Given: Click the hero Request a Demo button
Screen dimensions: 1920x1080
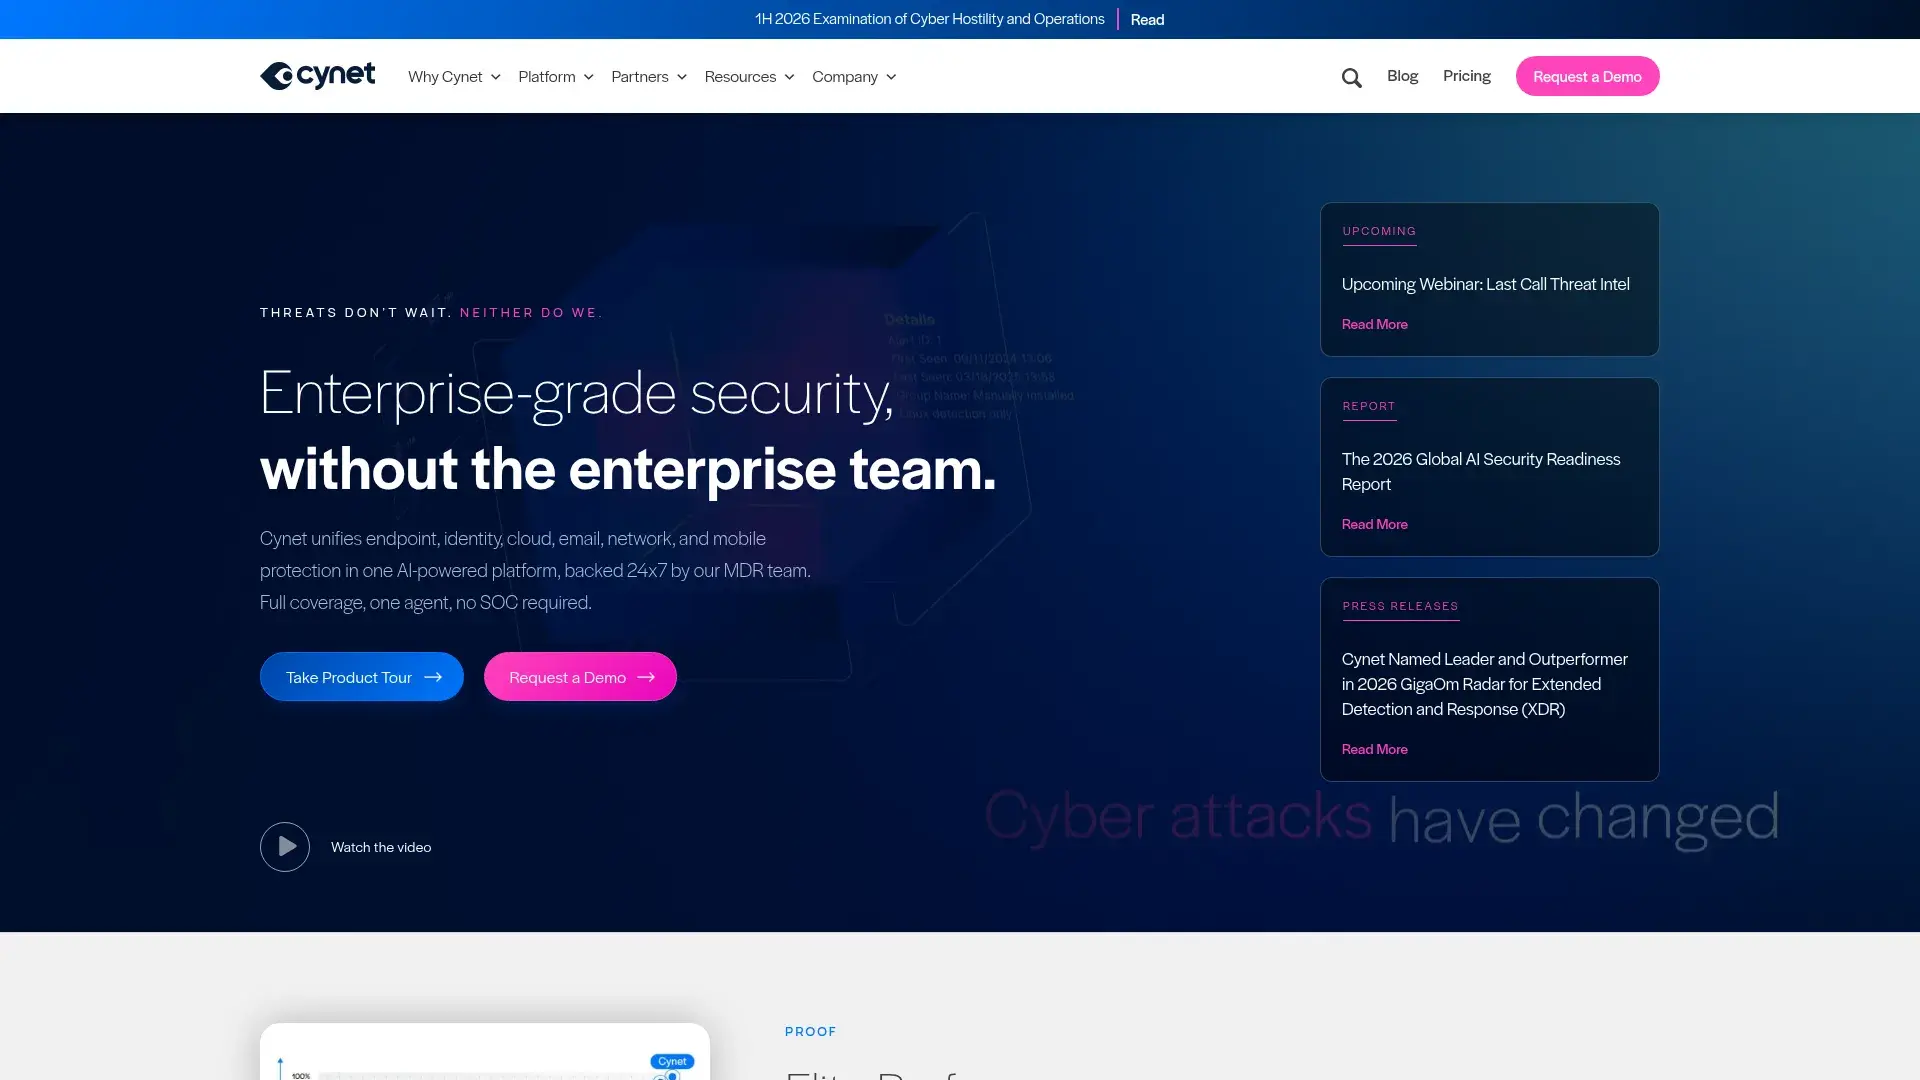Looking at the screenshot, I should [580, 677].
